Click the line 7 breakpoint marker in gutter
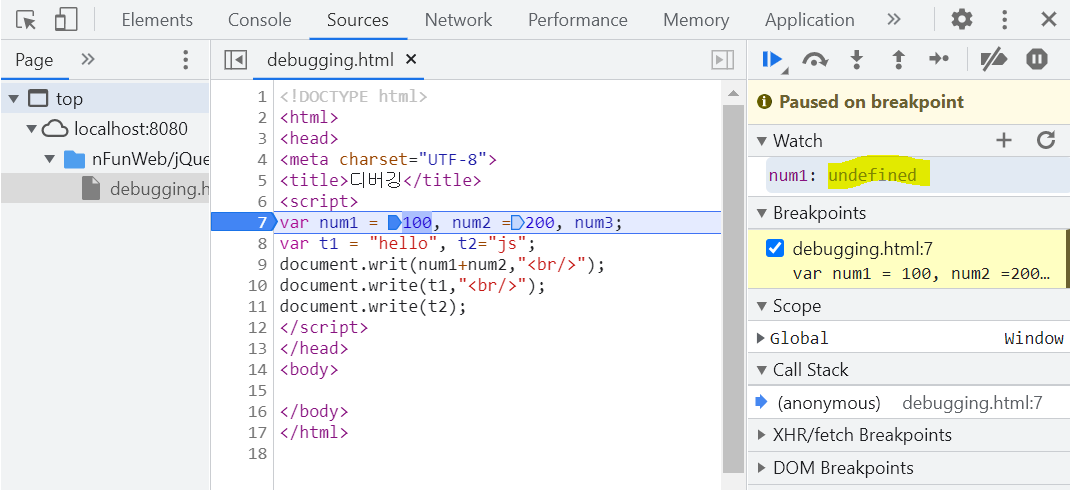 (x=242, y=222)
